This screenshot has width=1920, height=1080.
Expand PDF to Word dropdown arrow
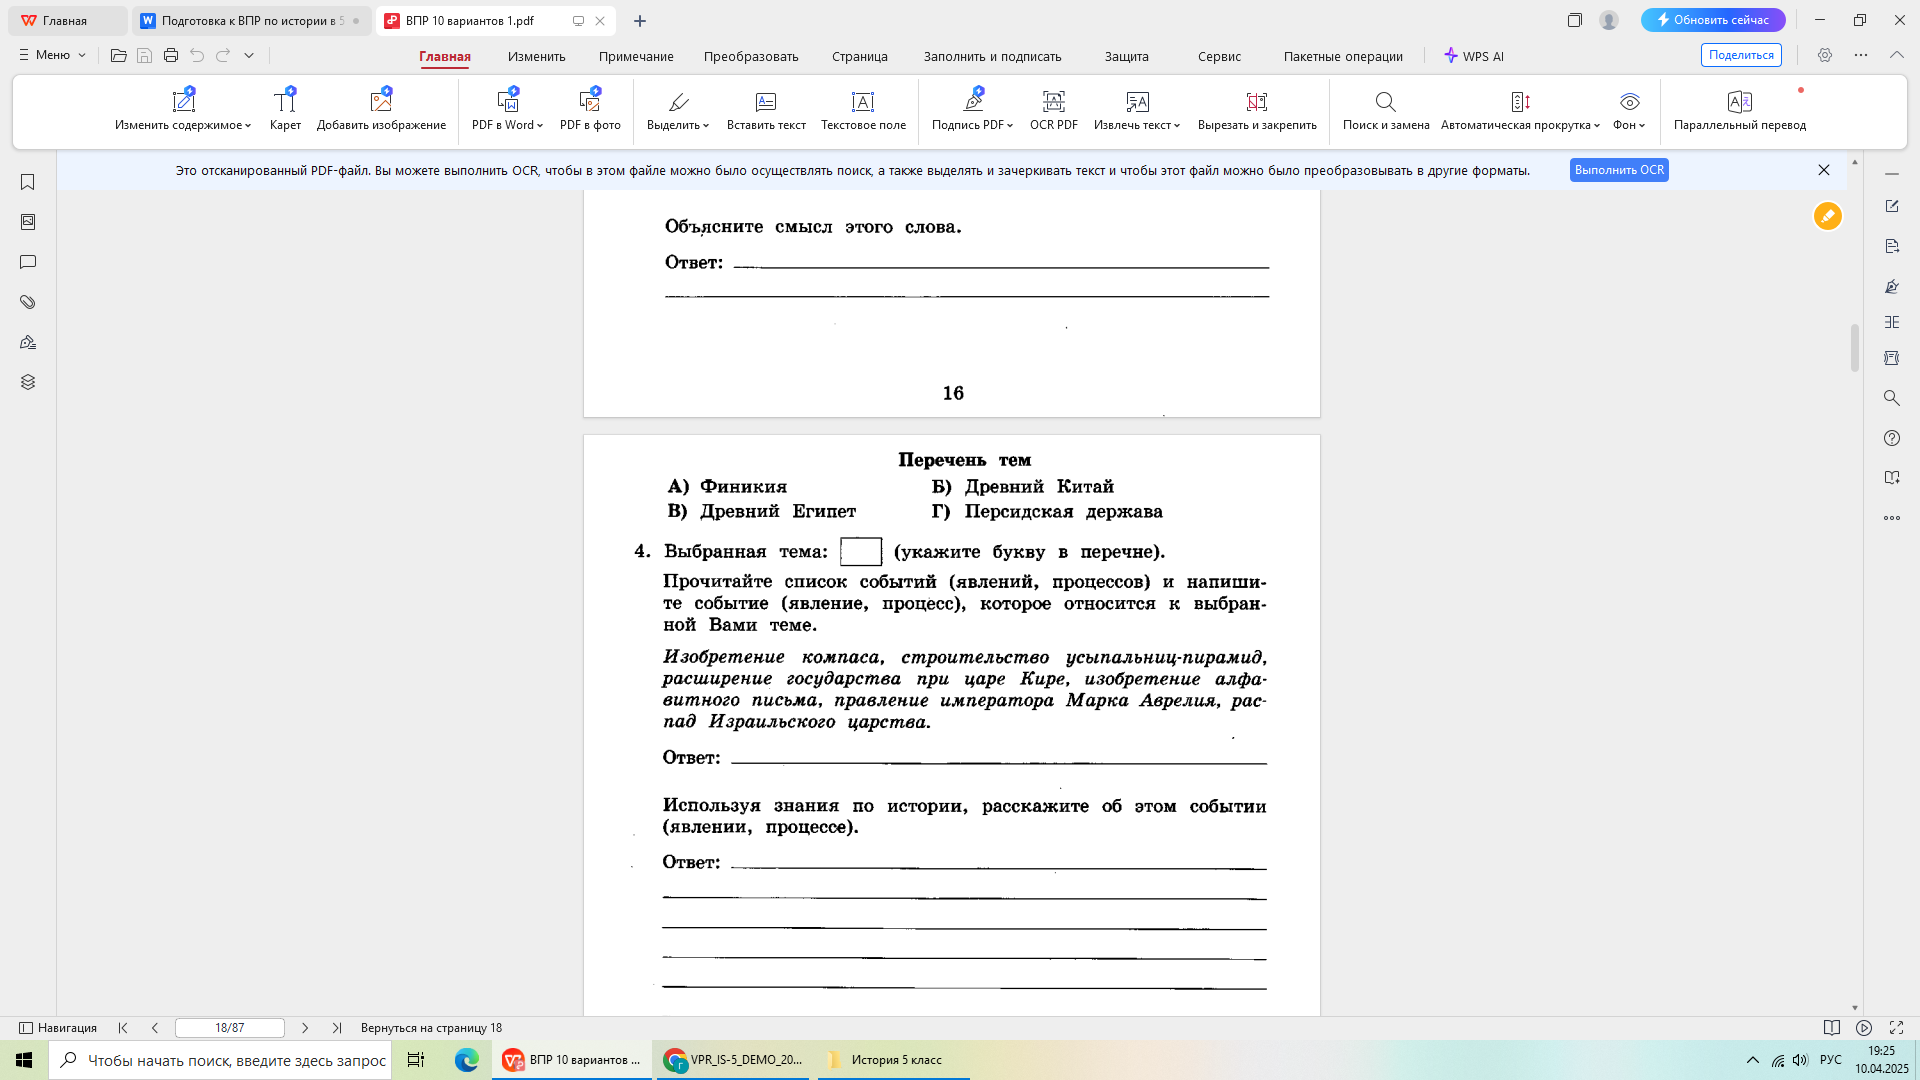pos(540,126)
